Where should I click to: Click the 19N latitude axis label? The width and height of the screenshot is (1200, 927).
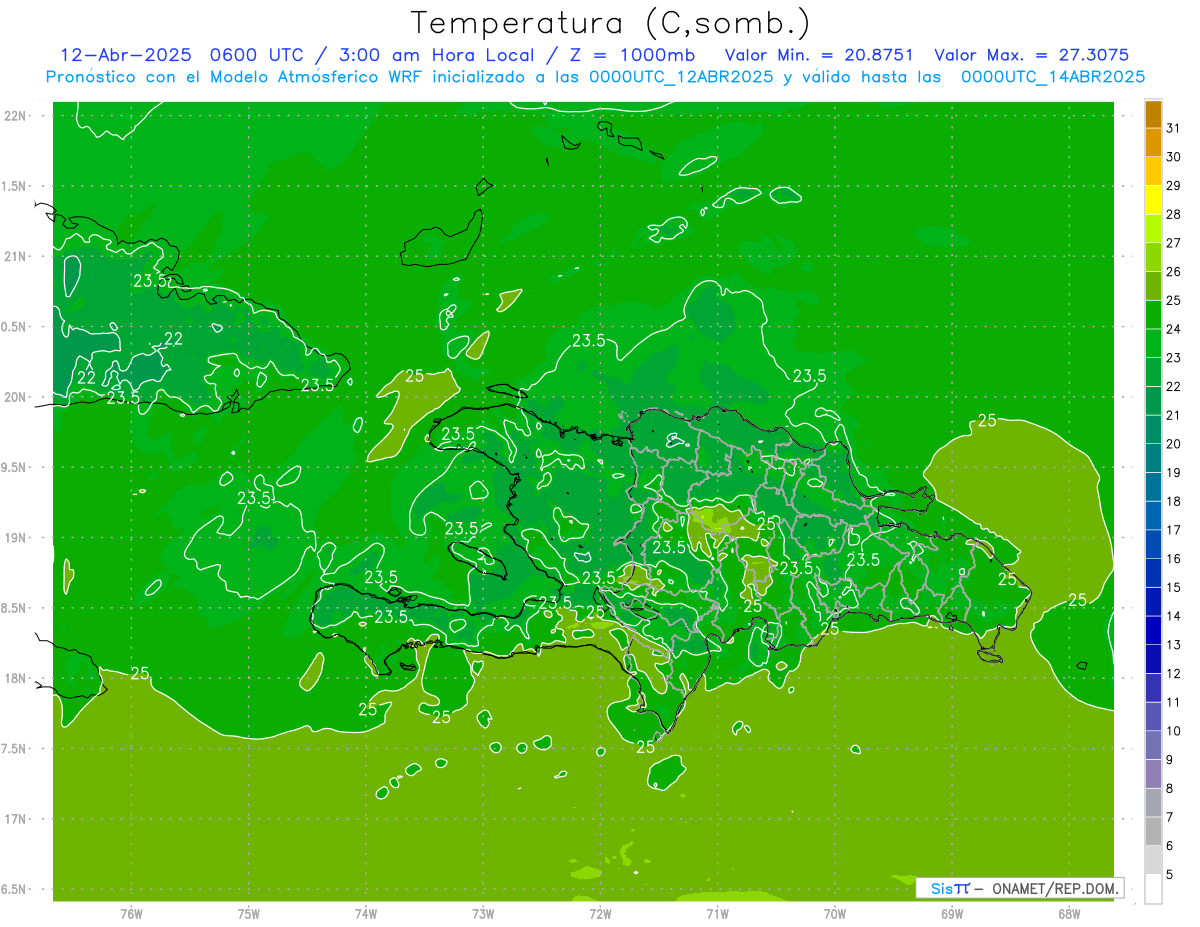pyautogui.click(x=17, y=538)
